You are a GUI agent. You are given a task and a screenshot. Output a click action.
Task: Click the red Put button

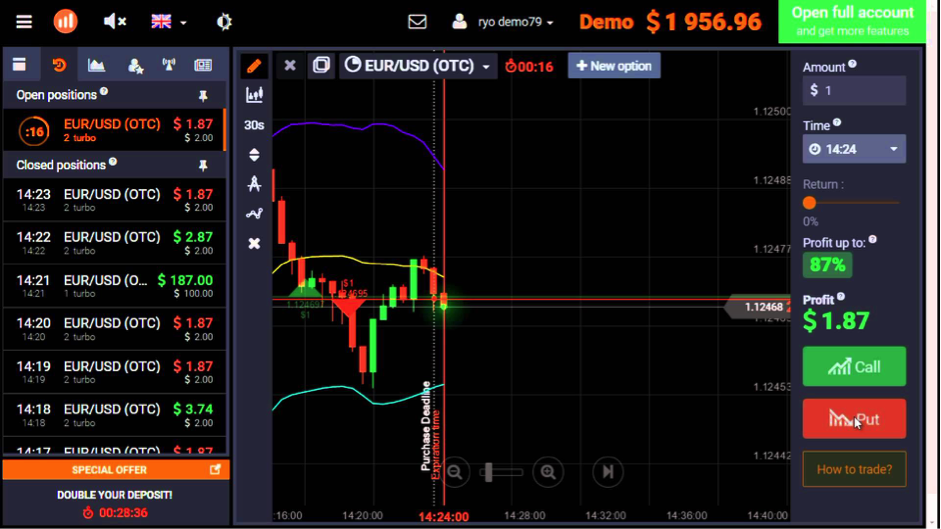coord(854,419)
